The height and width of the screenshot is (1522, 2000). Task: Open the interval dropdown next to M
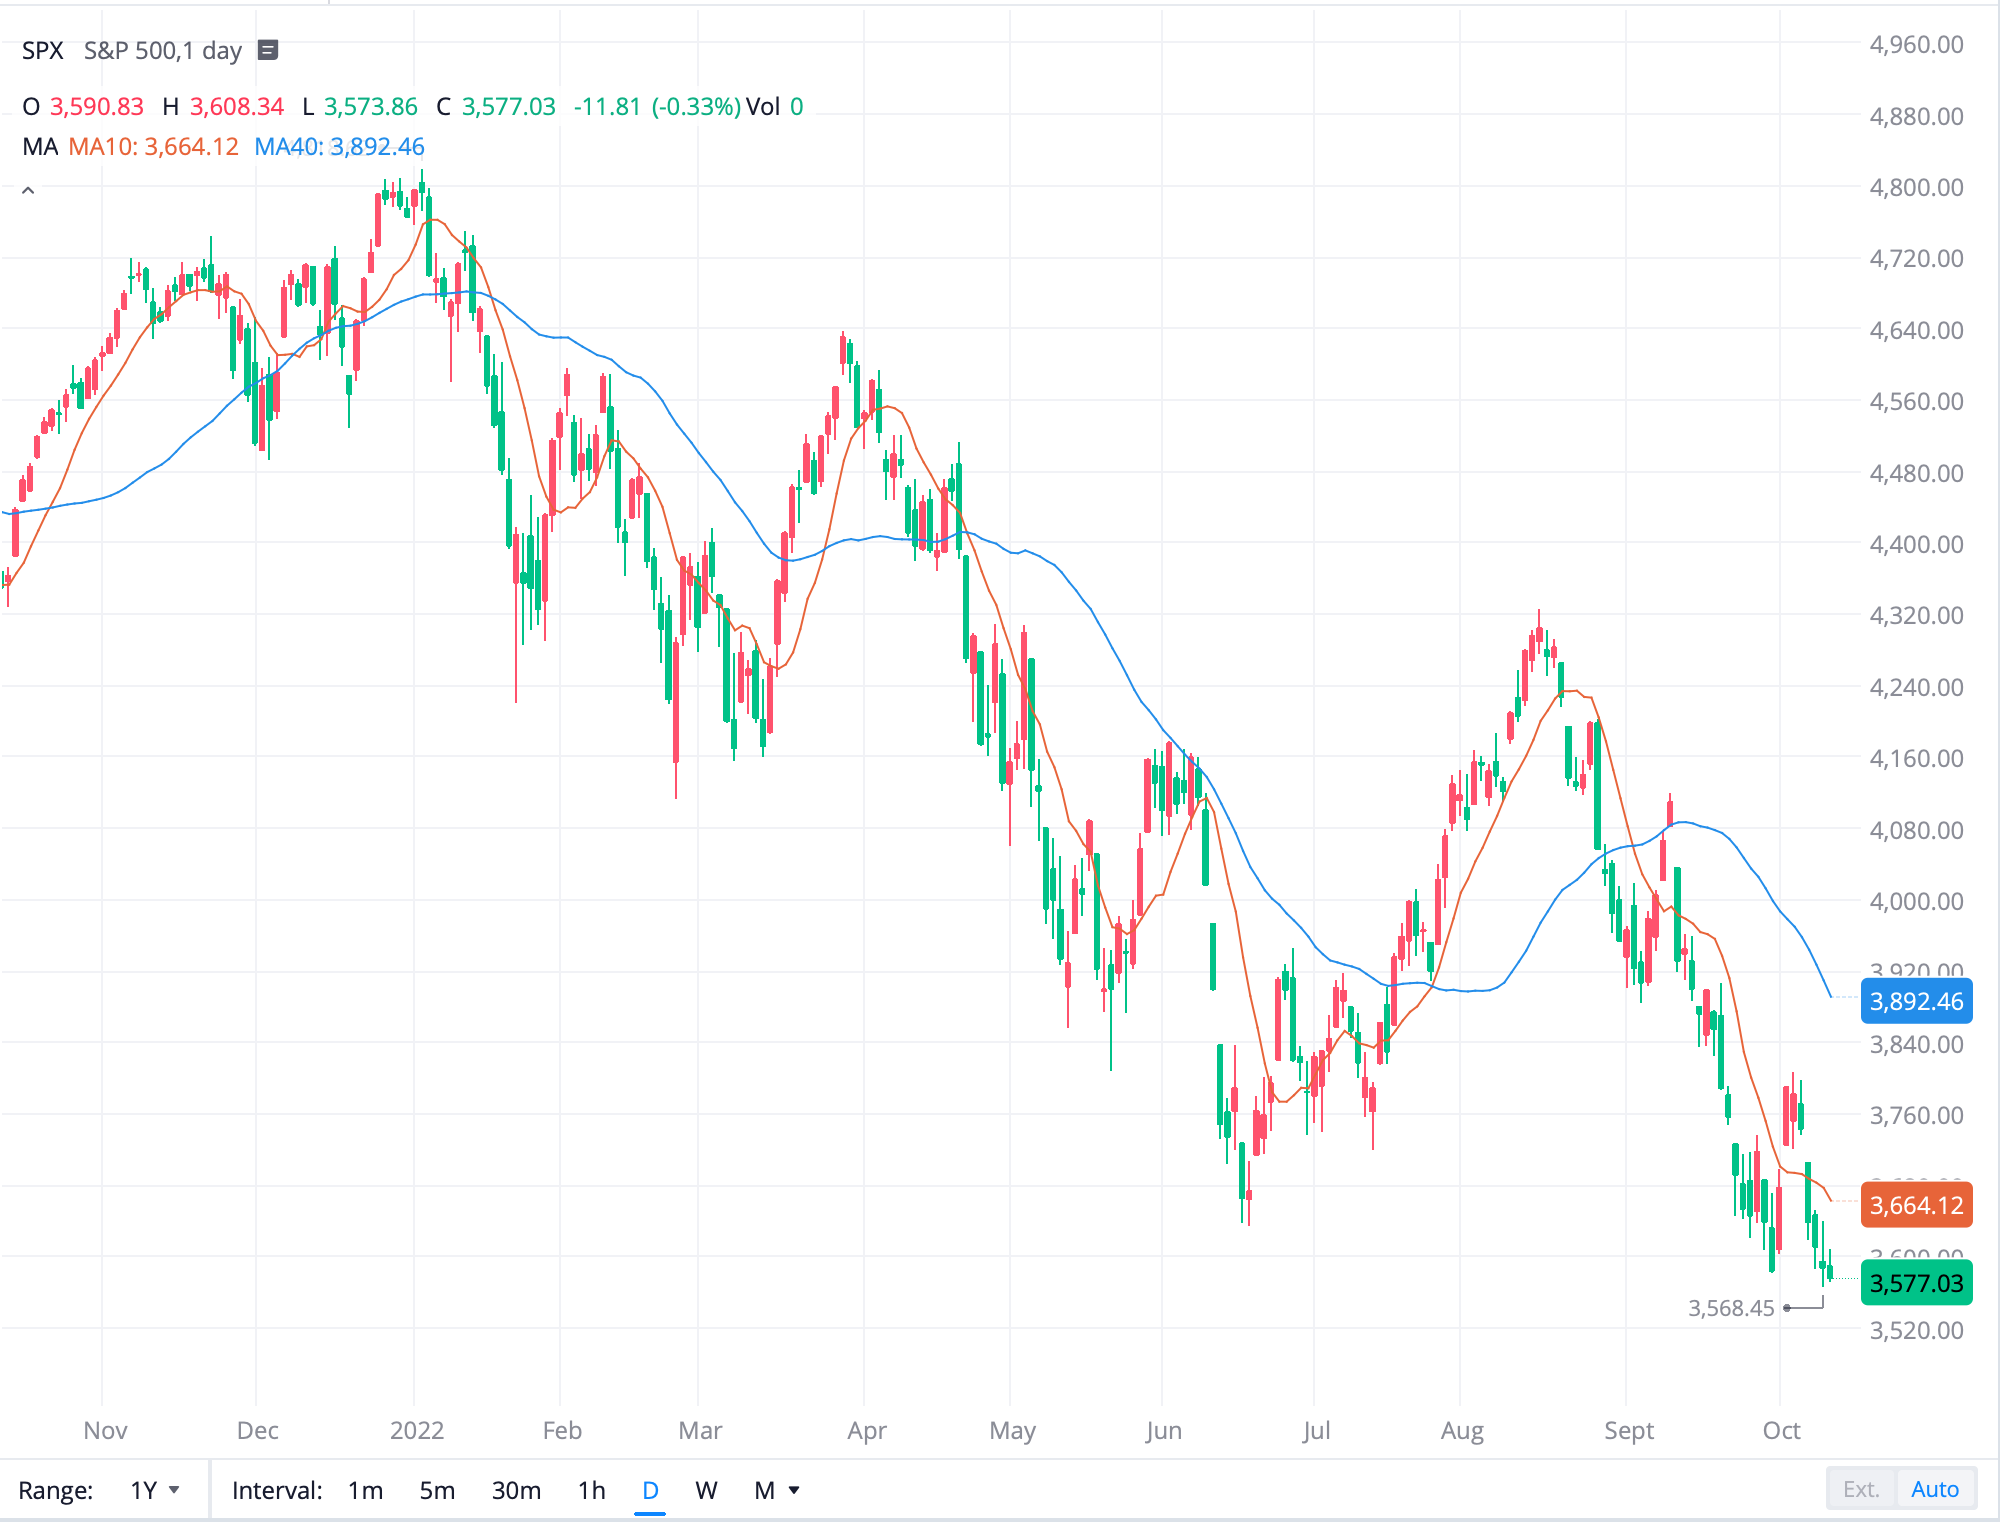(x=792, y=1489)
